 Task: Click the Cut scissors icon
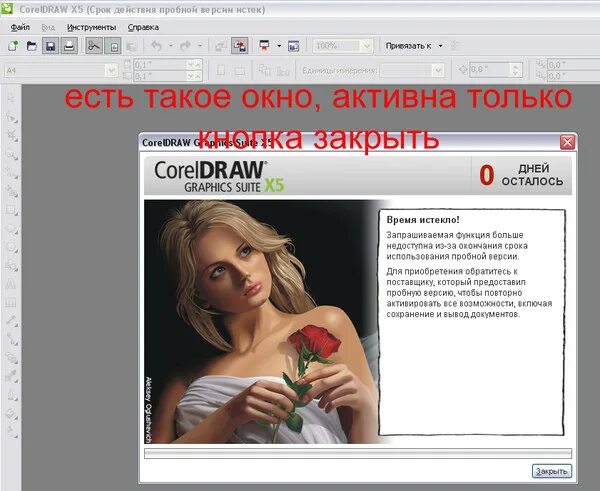click(94, 46)
